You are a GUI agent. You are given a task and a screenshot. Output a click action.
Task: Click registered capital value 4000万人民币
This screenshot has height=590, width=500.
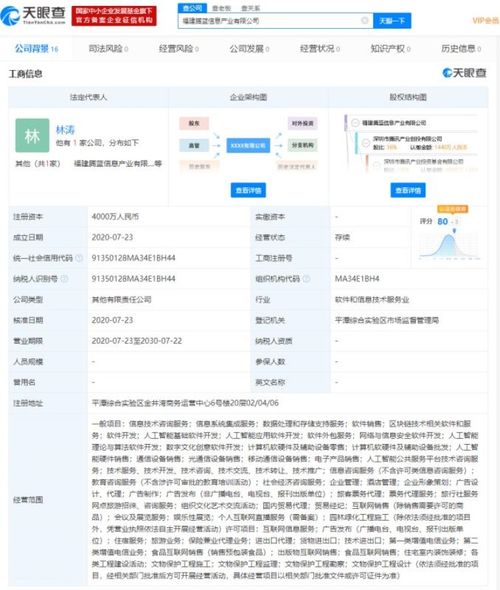[115, 217]
